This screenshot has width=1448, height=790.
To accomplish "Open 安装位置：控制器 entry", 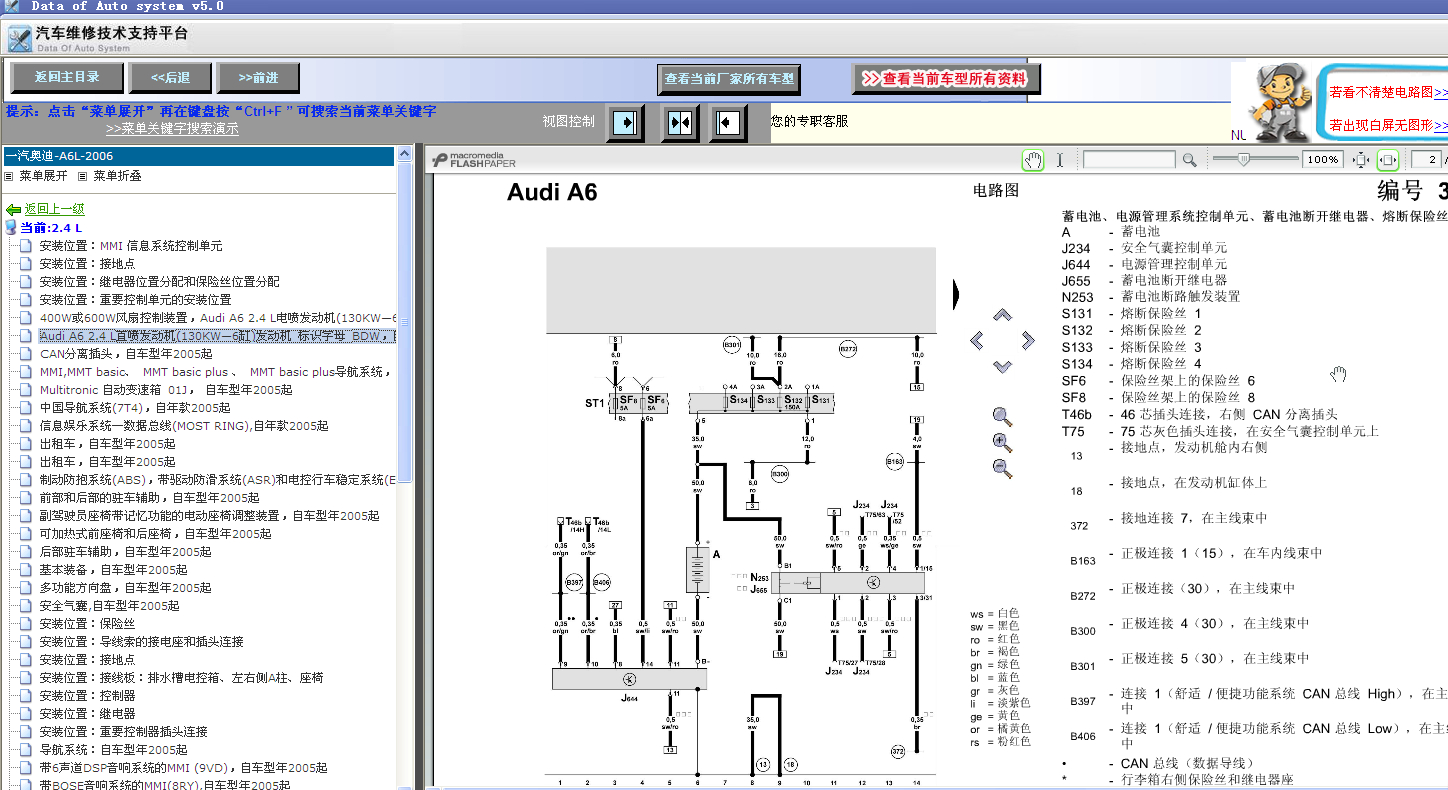I will pyautogui.click(x=87, y=696).
